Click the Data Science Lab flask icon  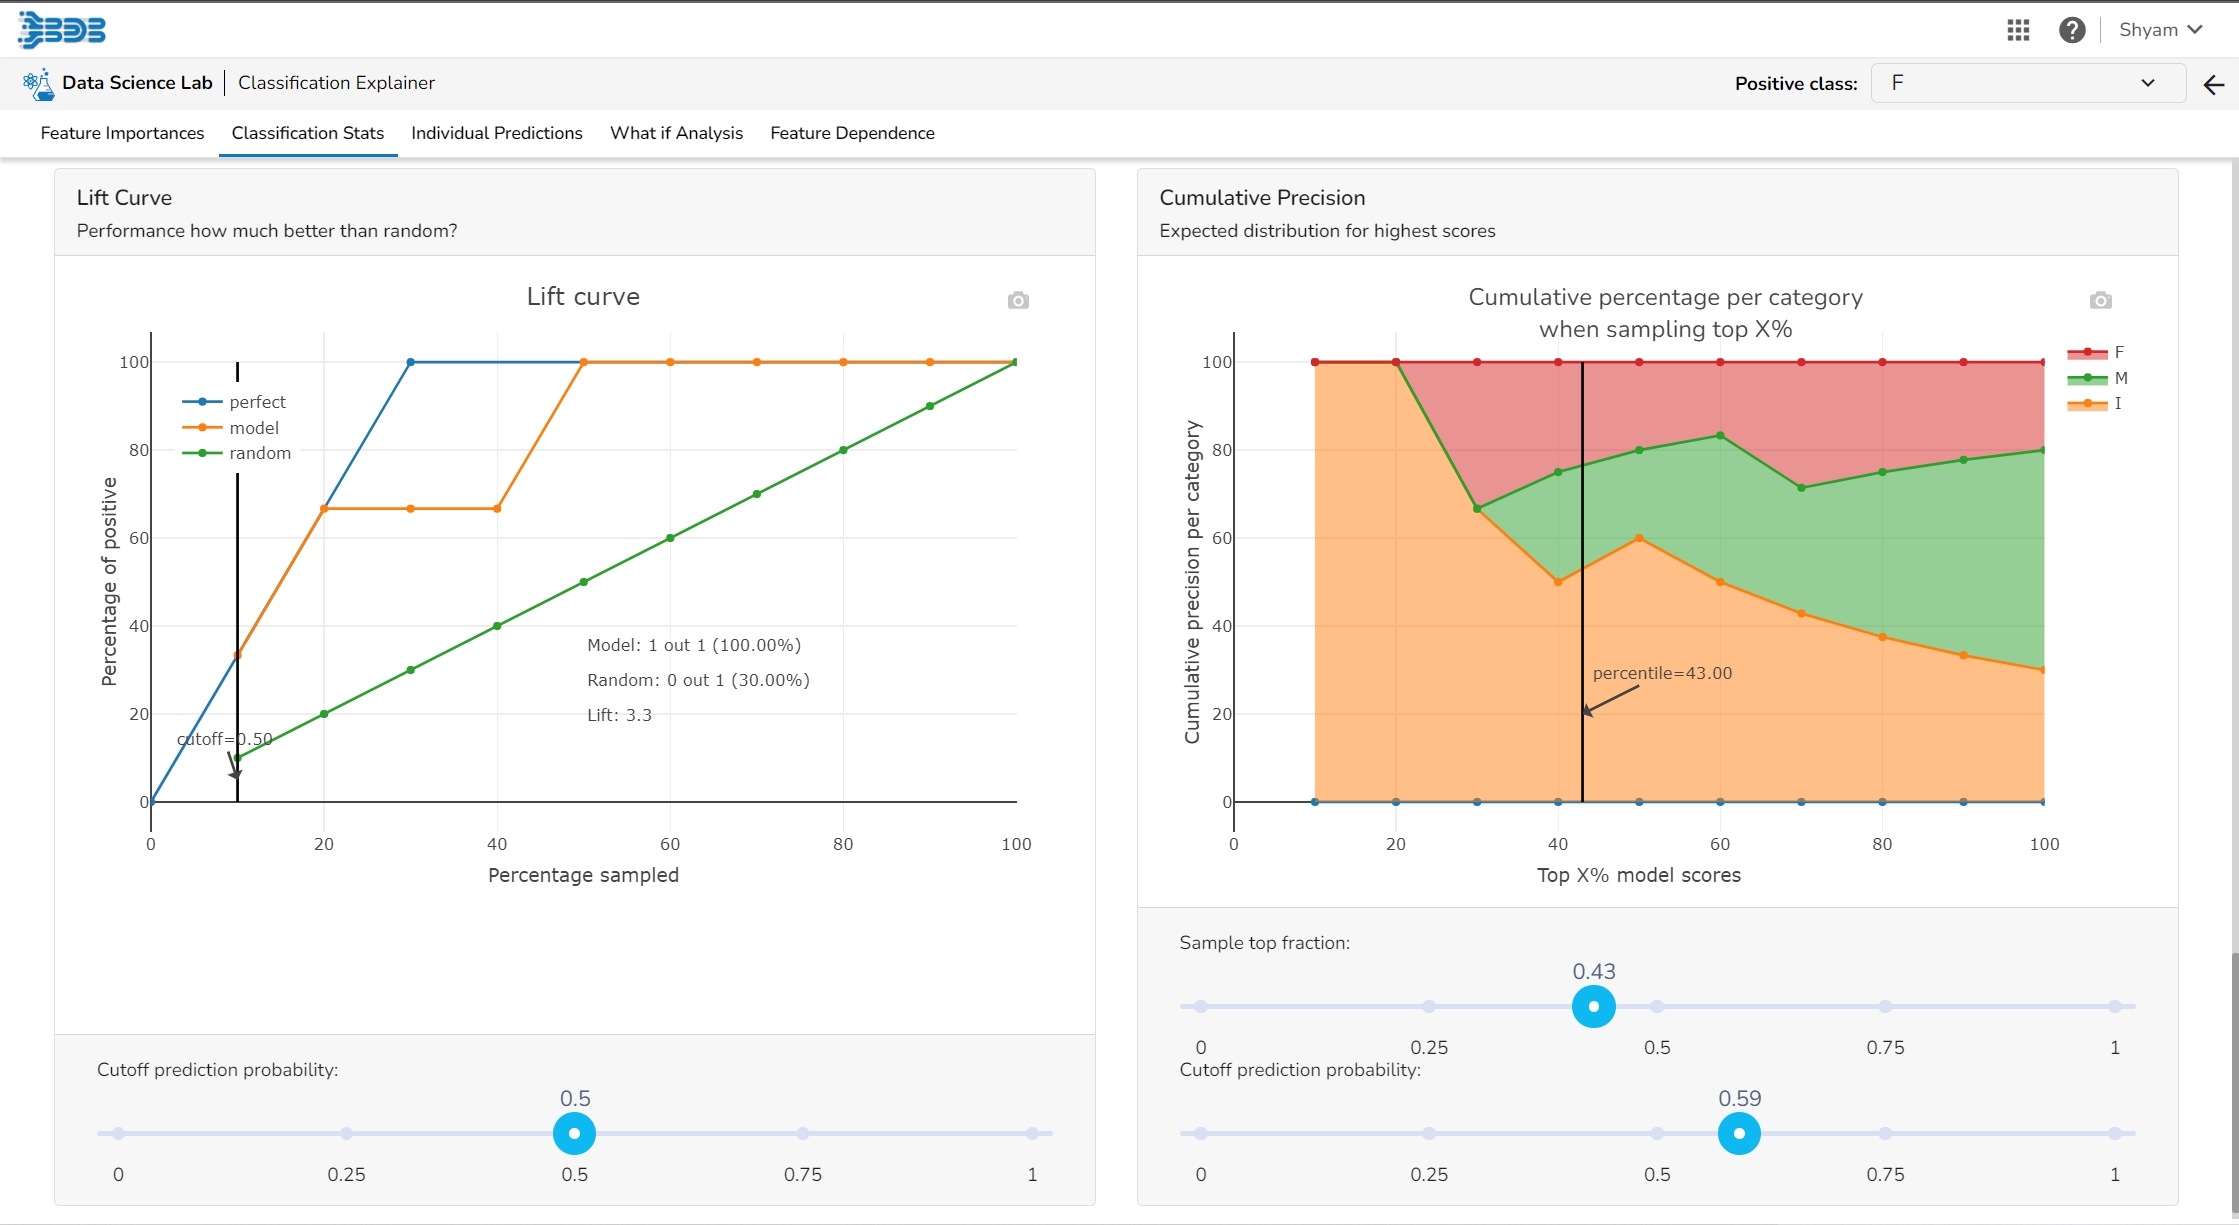click(x=38, y=84)
